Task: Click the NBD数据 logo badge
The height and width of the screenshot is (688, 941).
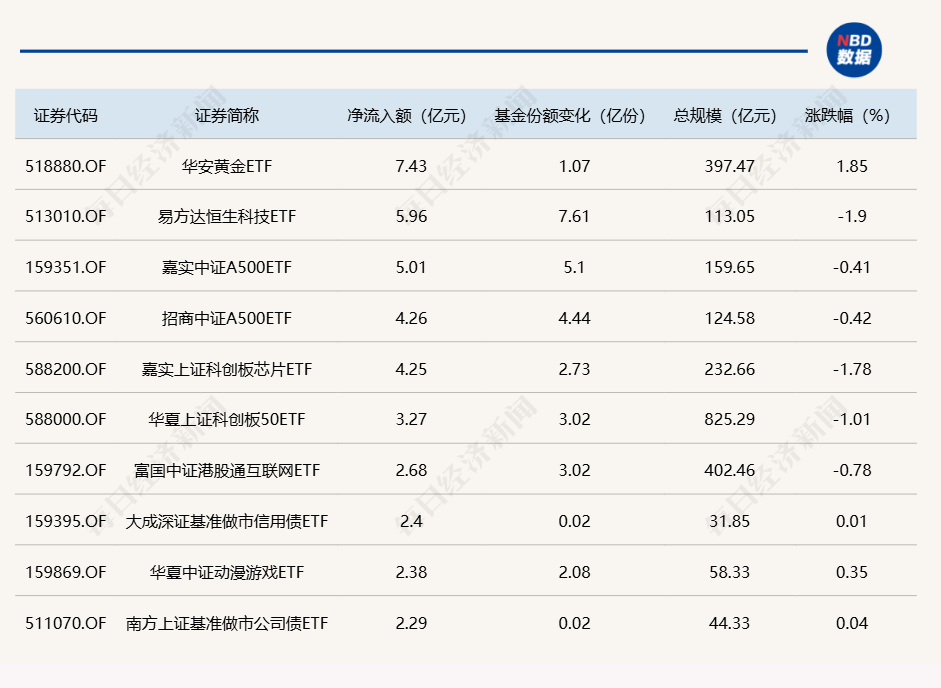Action: 853,50
